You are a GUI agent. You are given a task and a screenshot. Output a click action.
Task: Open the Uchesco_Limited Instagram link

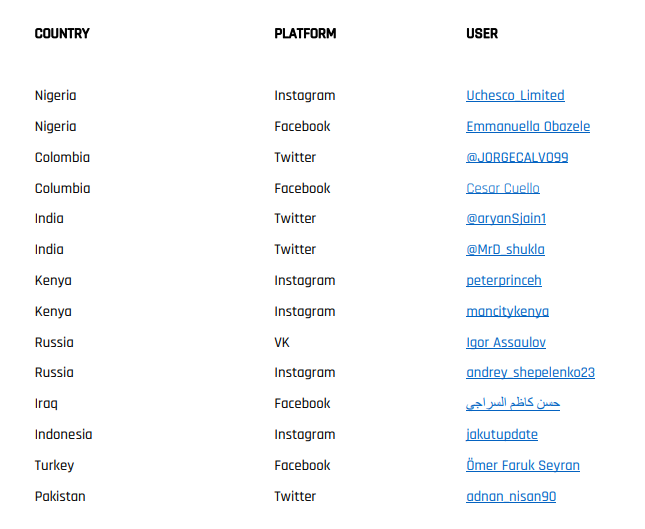515,95
